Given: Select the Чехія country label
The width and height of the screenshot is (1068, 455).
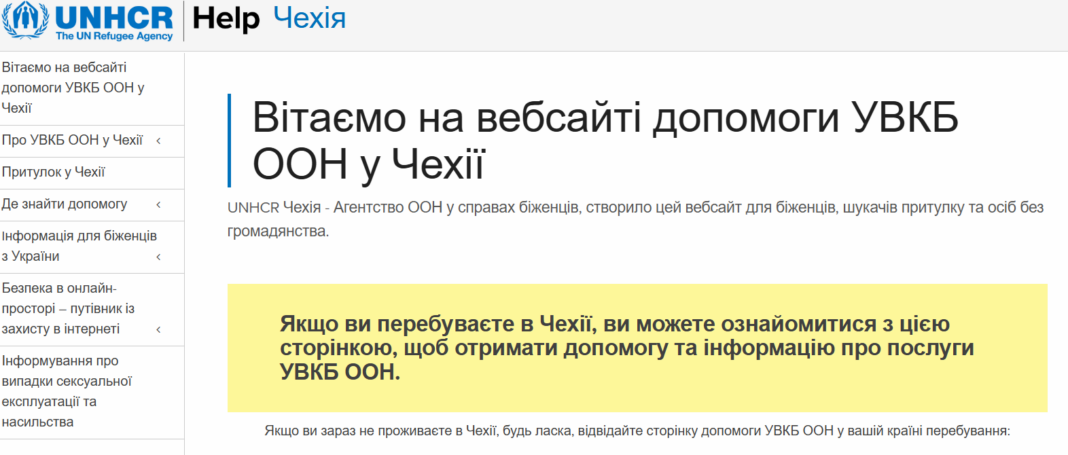Looking at the screenshot, I should (x=309, y=18).
